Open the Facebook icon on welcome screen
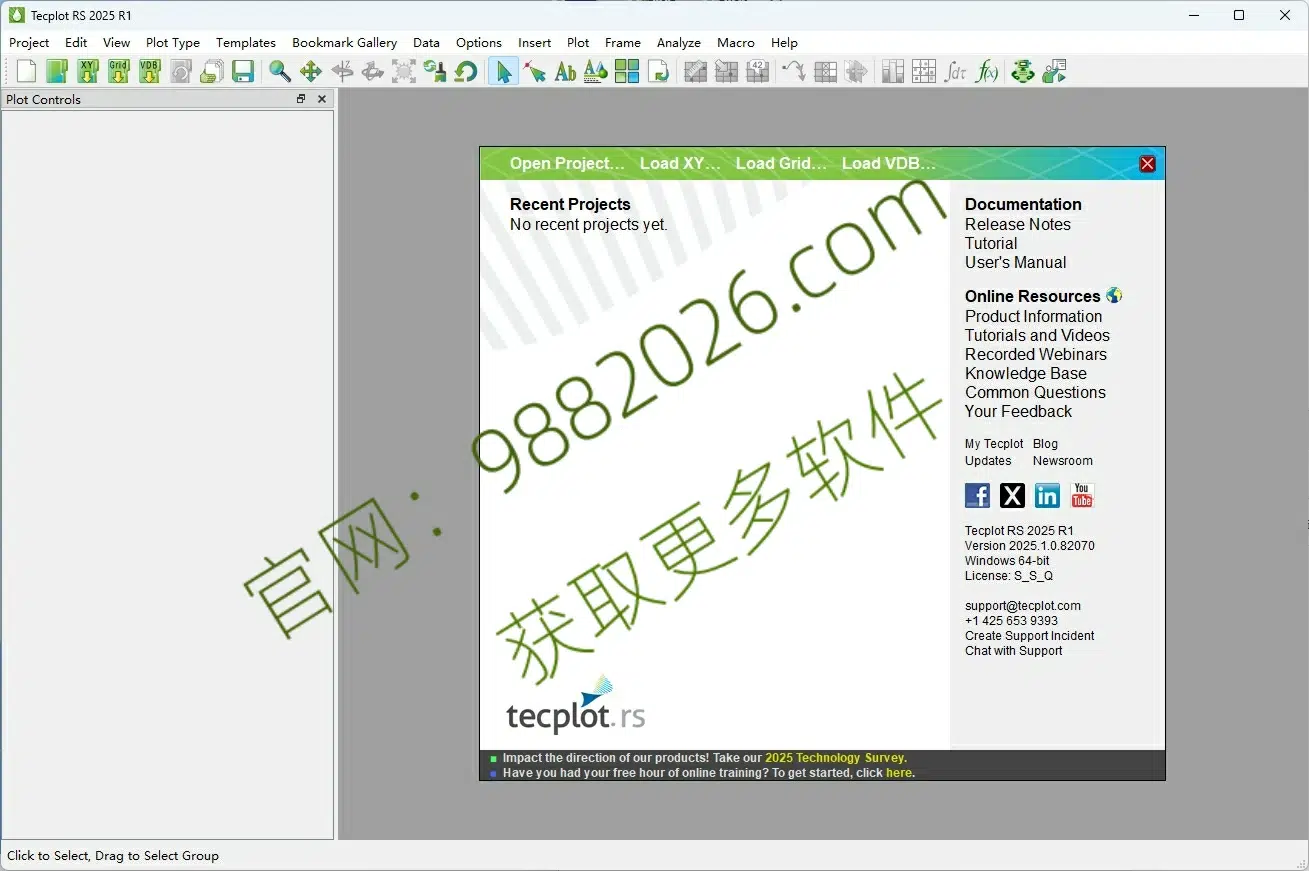 [977, 495]
